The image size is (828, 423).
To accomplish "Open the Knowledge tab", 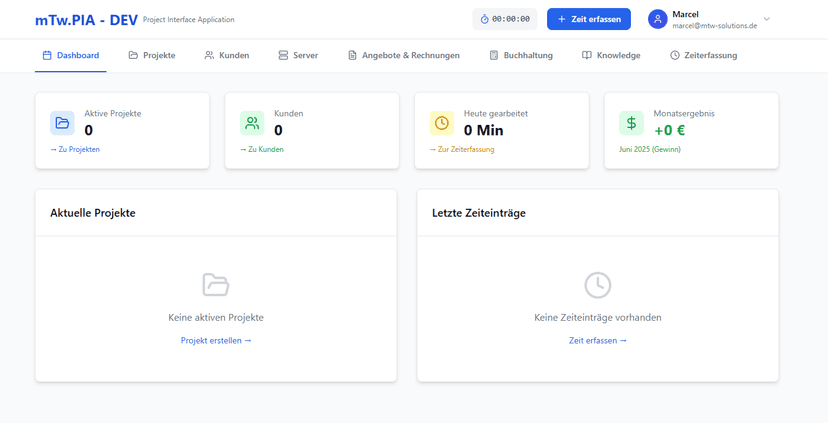I will click(x=611, y=55).
